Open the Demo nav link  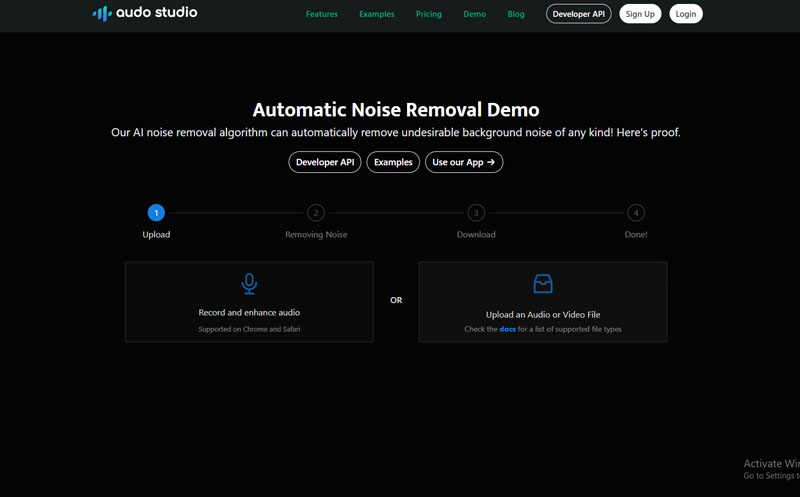pyautogui.click(x=474, y=14)
